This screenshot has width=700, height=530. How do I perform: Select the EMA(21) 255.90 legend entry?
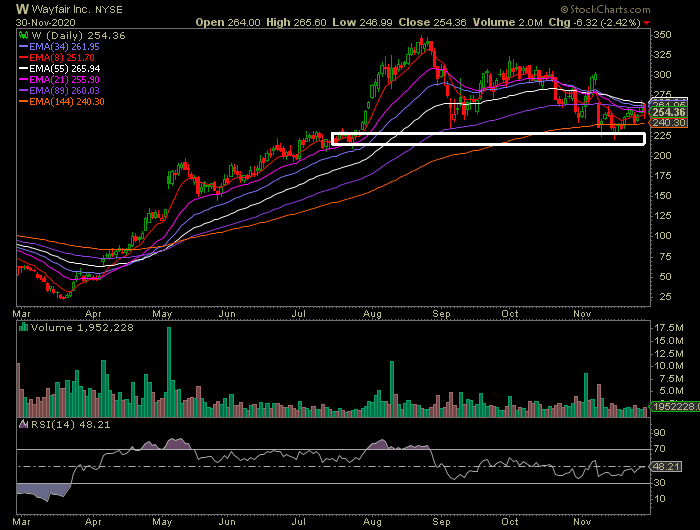pyautogui.click(x=59, y=79)
